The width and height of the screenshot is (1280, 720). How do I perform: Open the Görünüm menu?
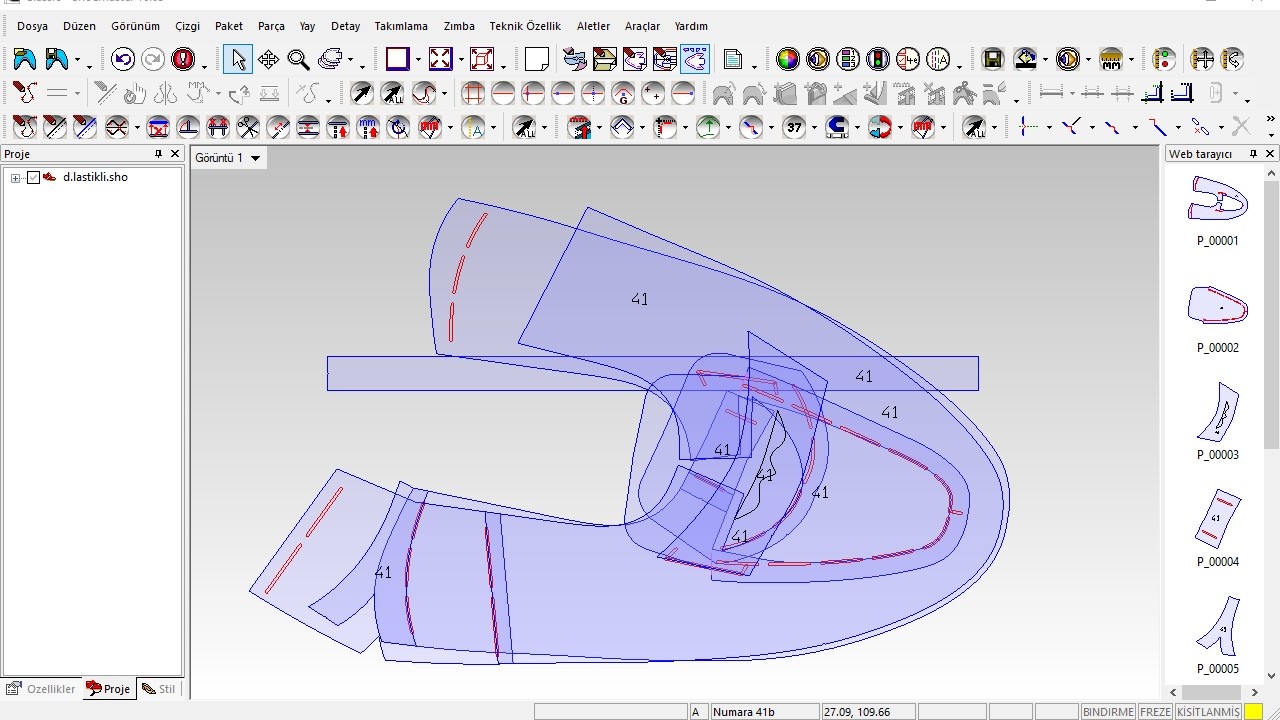(135, 26)
